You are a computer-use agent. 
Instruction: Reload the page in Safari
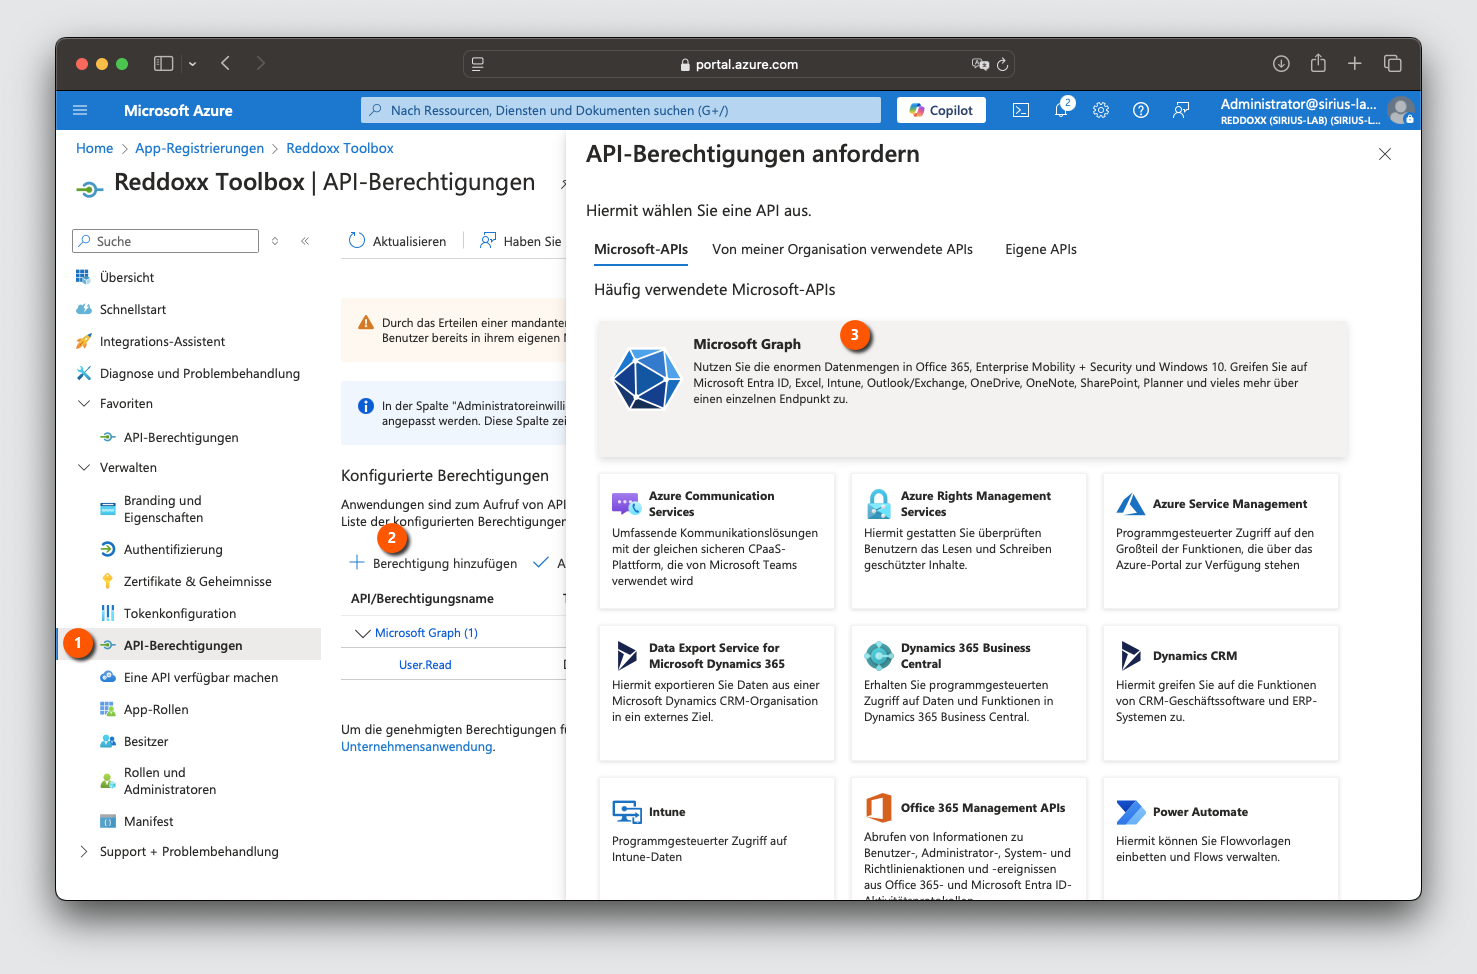tap(1002, 64)
